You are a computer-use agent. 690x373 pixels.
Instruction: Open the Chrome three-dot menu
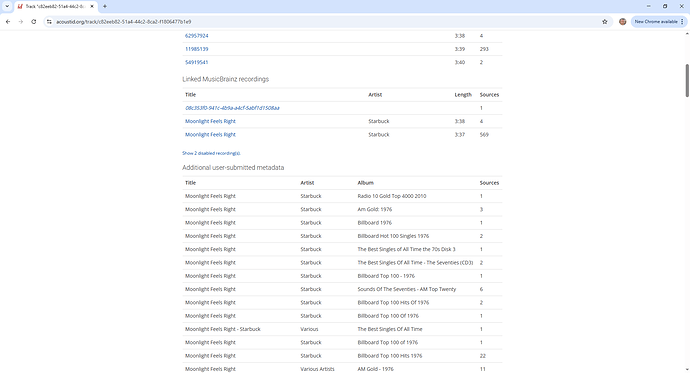tap(682, 22)
